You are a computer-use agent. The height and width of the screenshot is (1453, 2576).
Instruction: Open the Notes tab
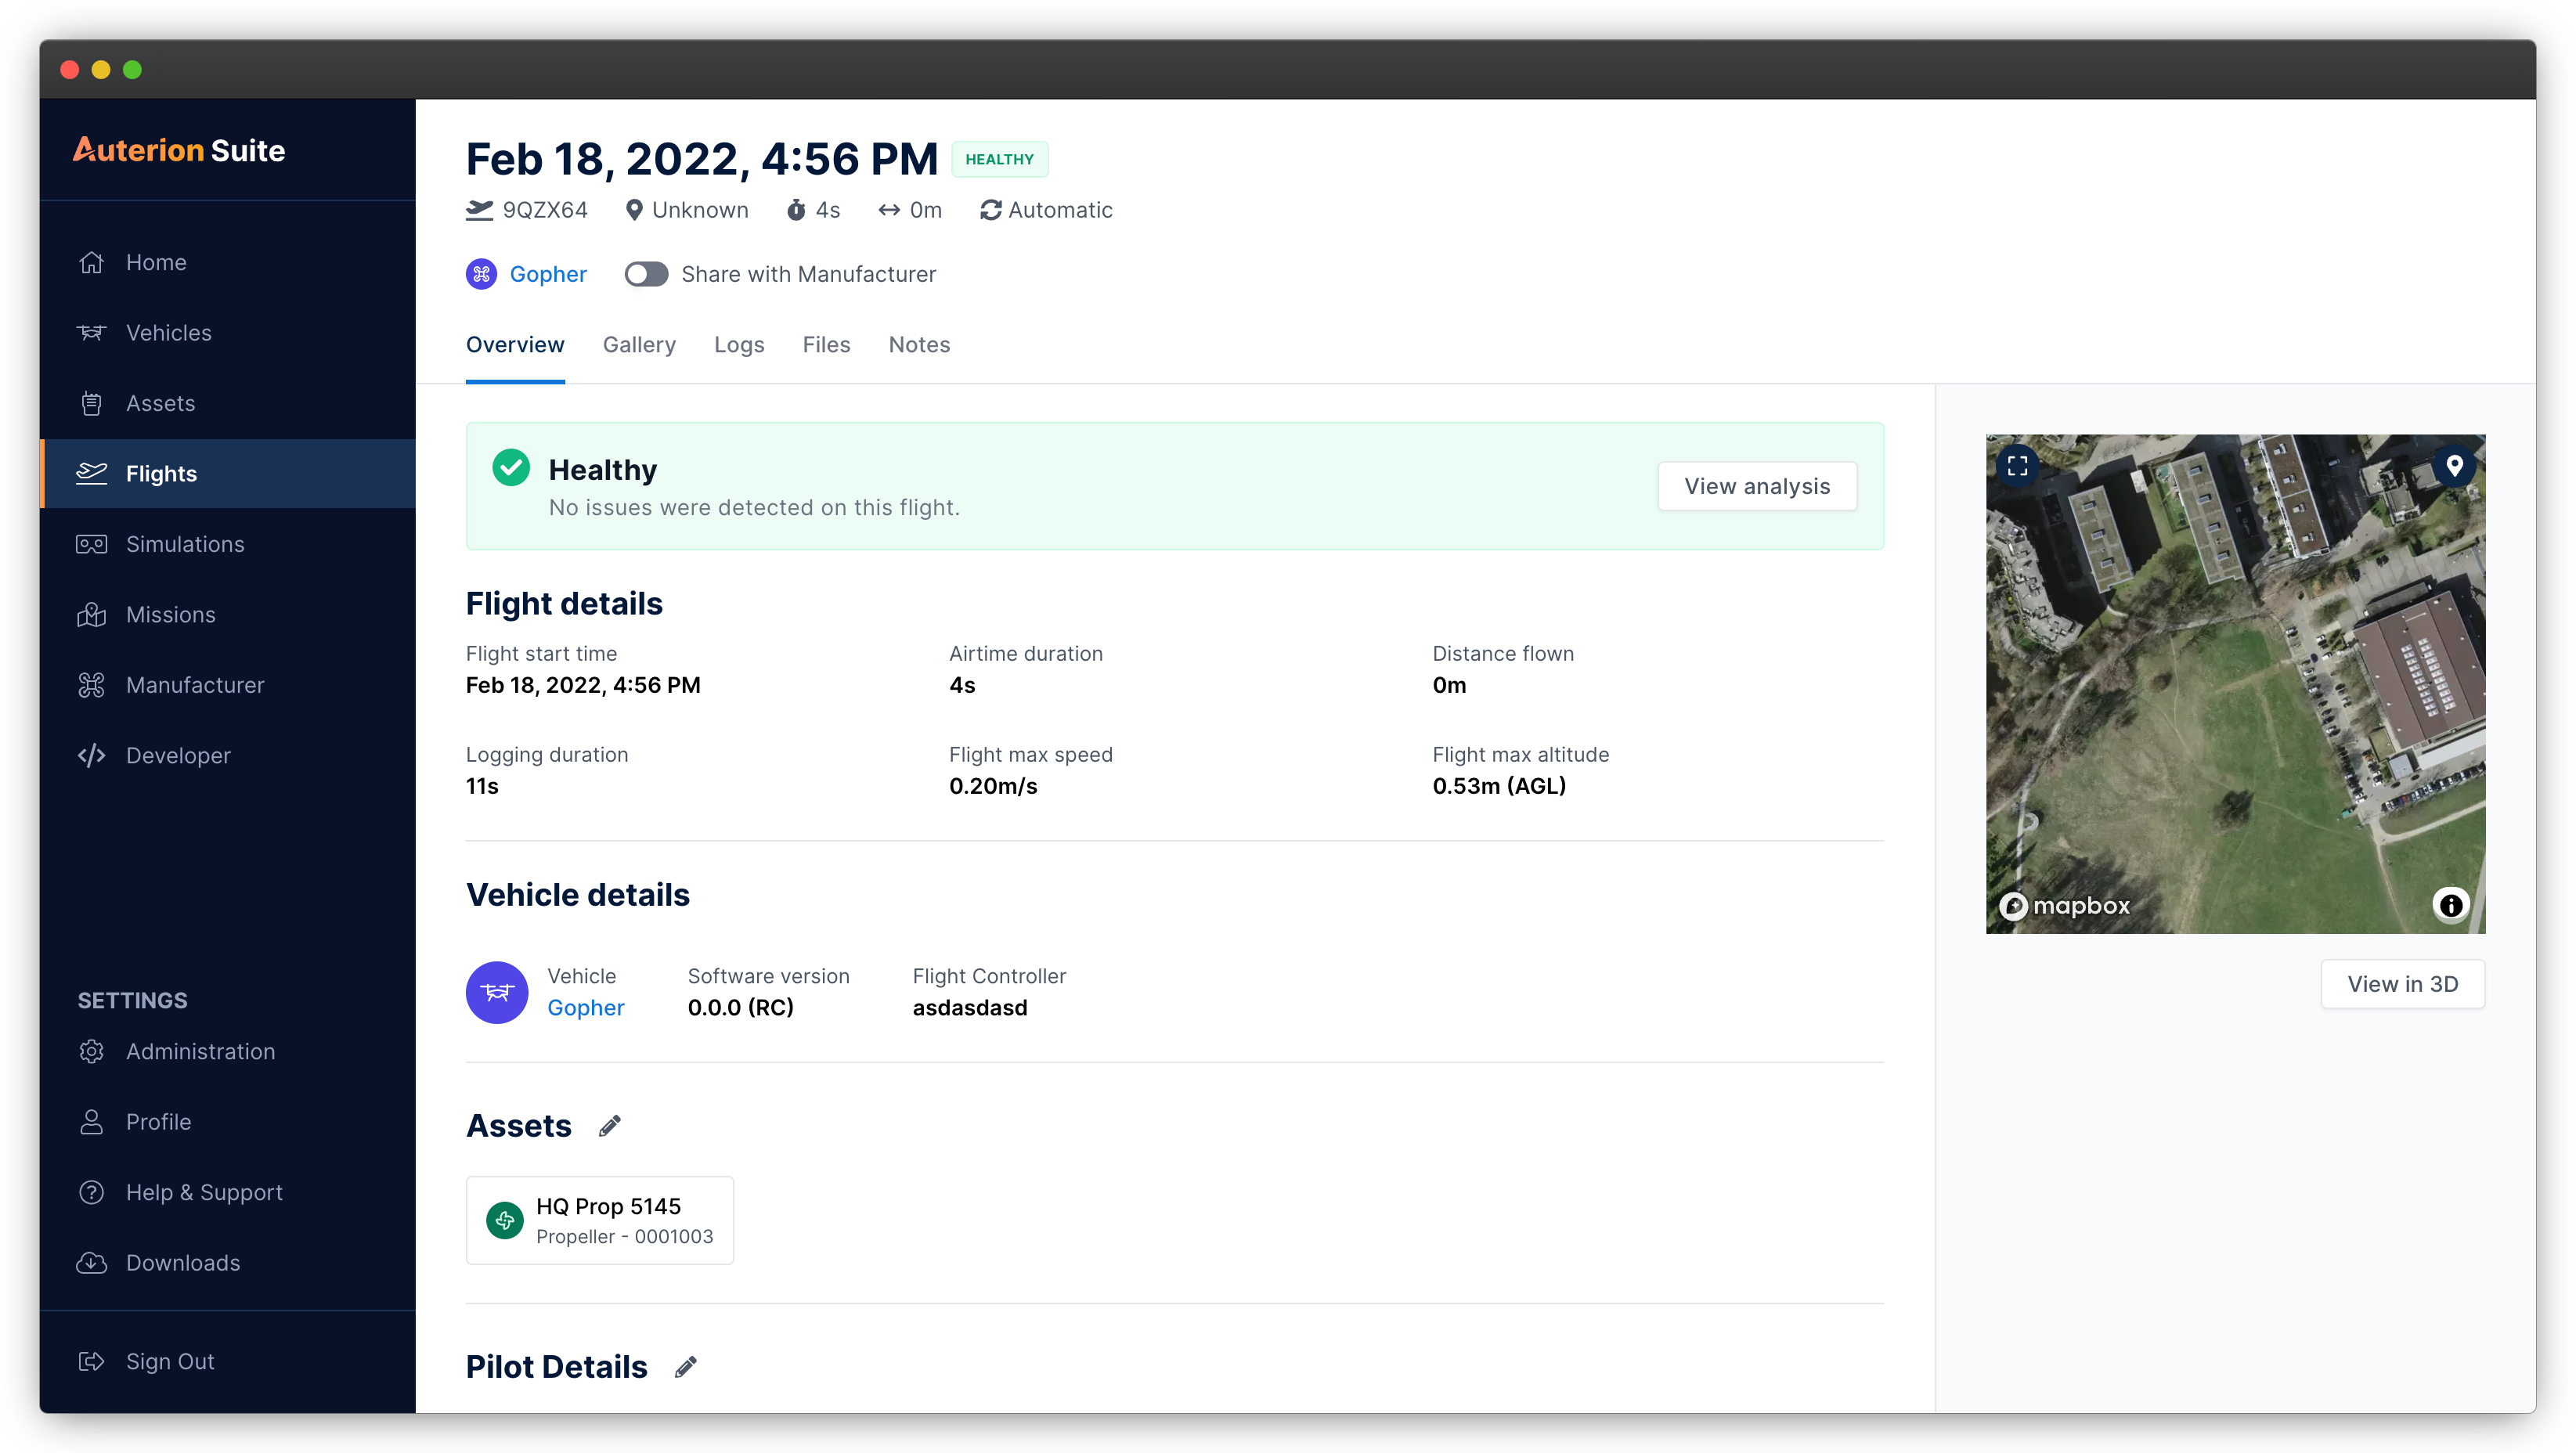pos(919,344)
